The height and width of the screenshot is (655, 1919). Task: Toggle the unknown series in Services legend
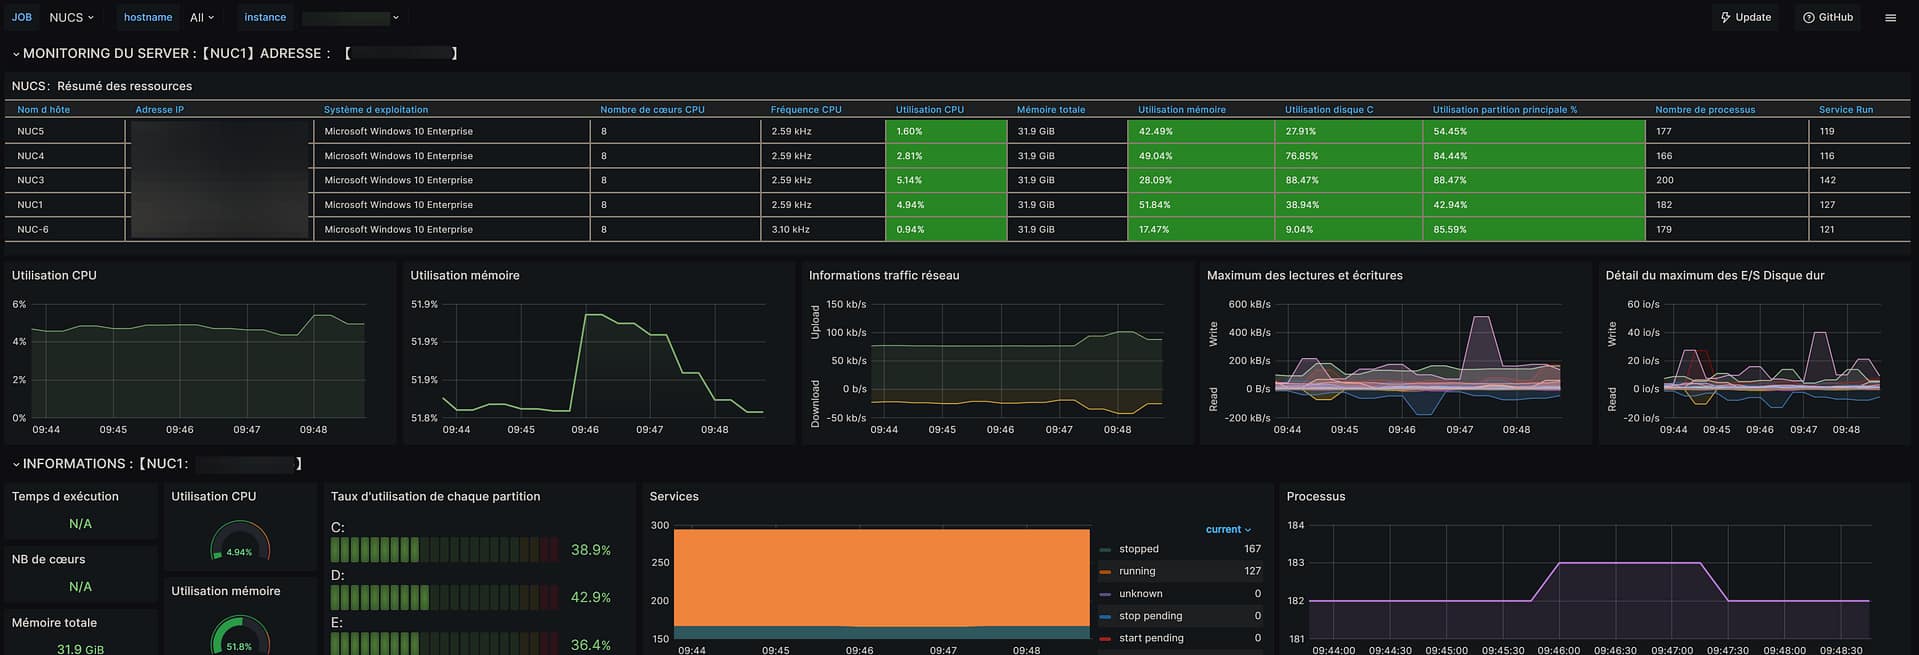pos(1140,594)
